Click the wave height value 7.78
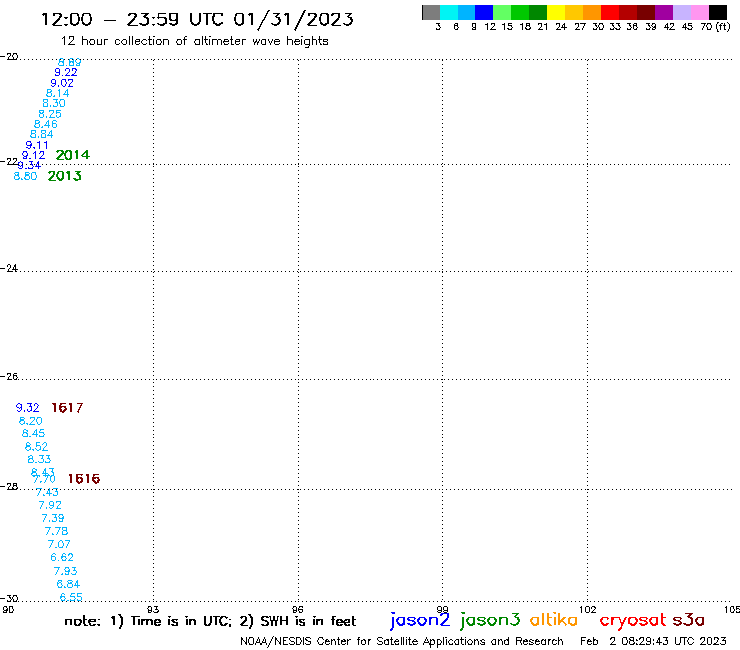This screenshot has height=650, width=740. (x=56, y=532)
